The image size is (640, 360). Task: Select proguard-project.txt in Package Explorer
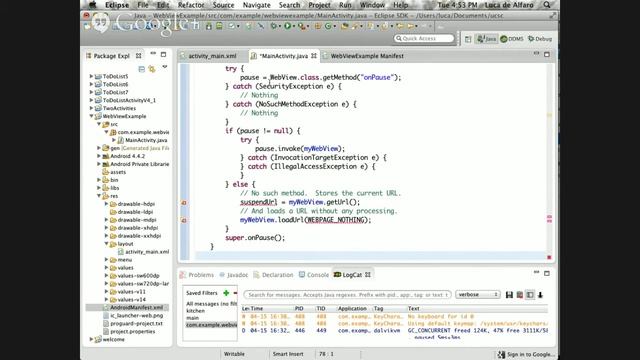tap(136, 323)
